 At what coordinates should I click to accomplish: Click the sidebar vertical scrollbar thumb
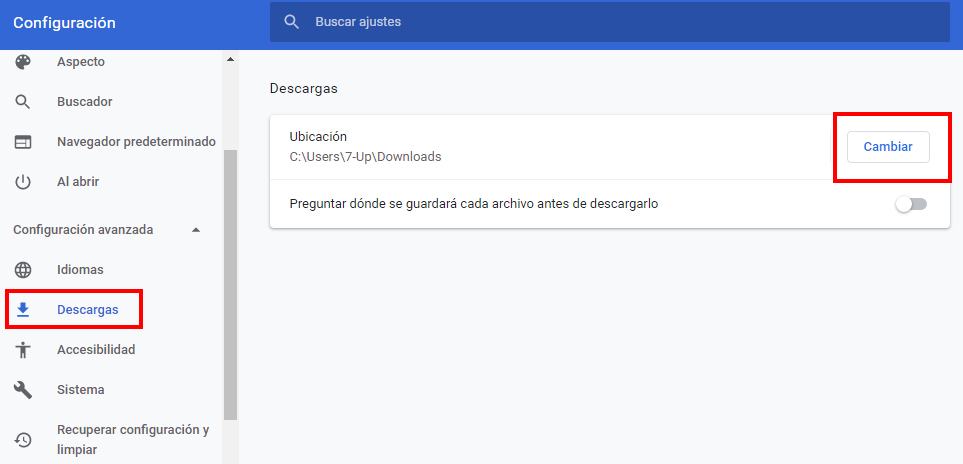click(x=230, y=284)
